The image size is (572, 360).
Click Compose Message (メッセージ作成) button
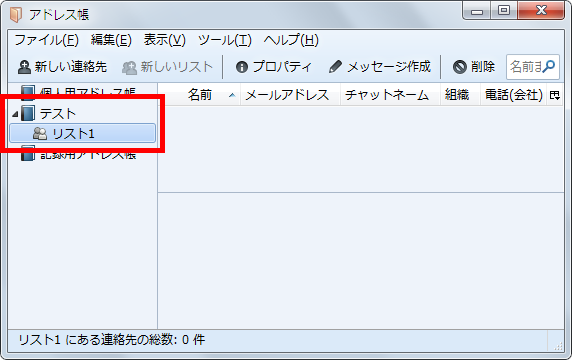click(380, 67)
